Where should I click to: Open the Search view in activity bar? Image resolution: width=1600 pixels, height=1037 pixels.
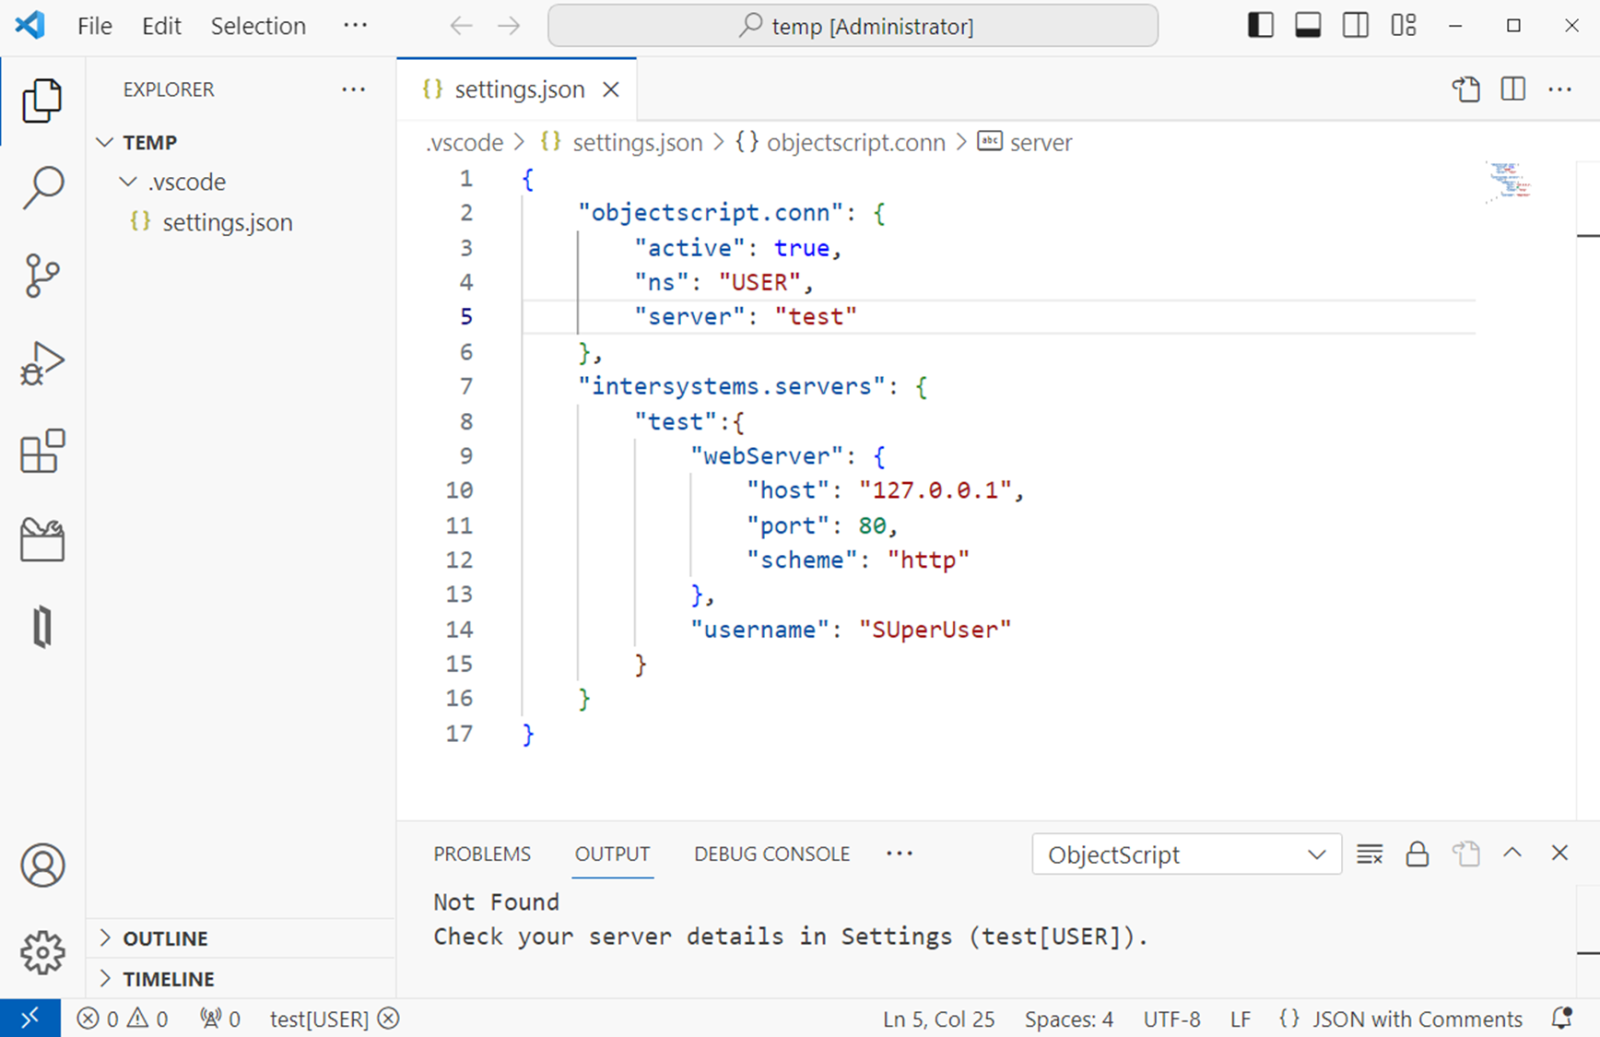click(42, 188)
